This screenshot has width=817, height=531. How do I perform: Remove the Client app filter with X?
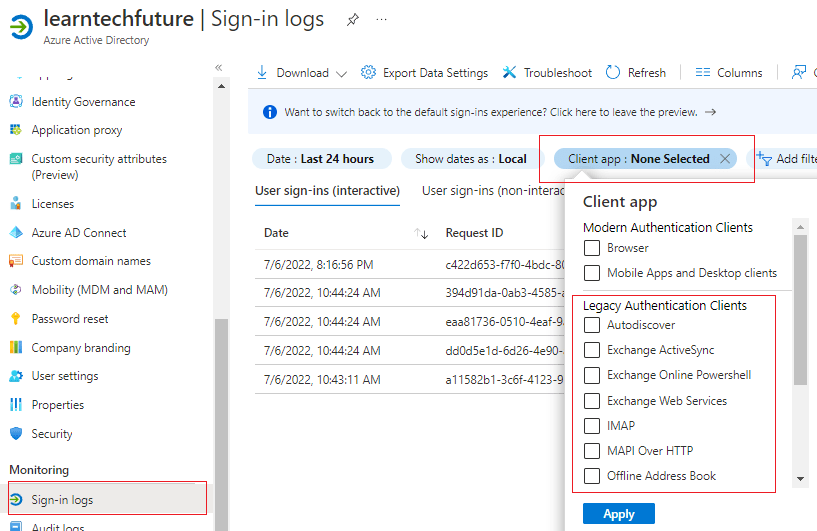tap(725, 159)
